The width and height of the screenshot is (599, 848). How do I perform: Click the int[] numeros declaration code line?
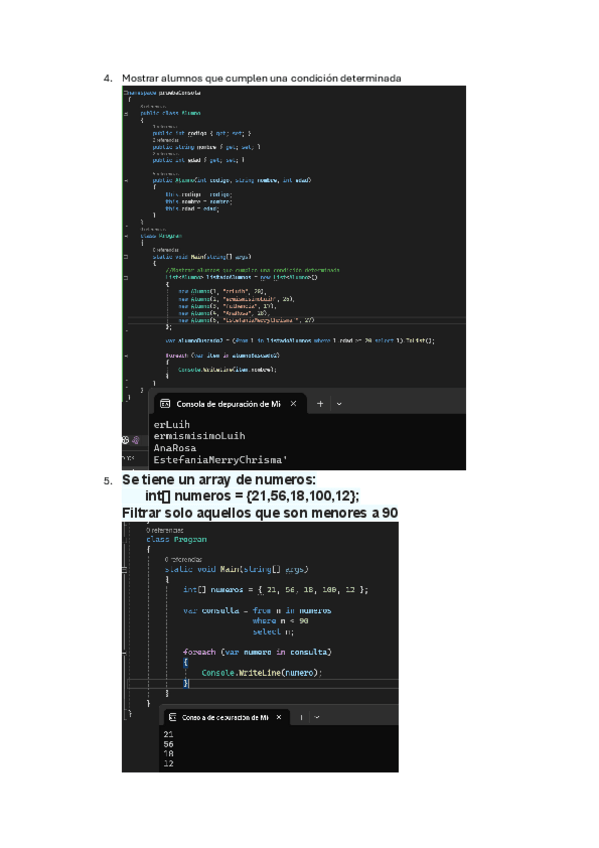click(276, 589)
